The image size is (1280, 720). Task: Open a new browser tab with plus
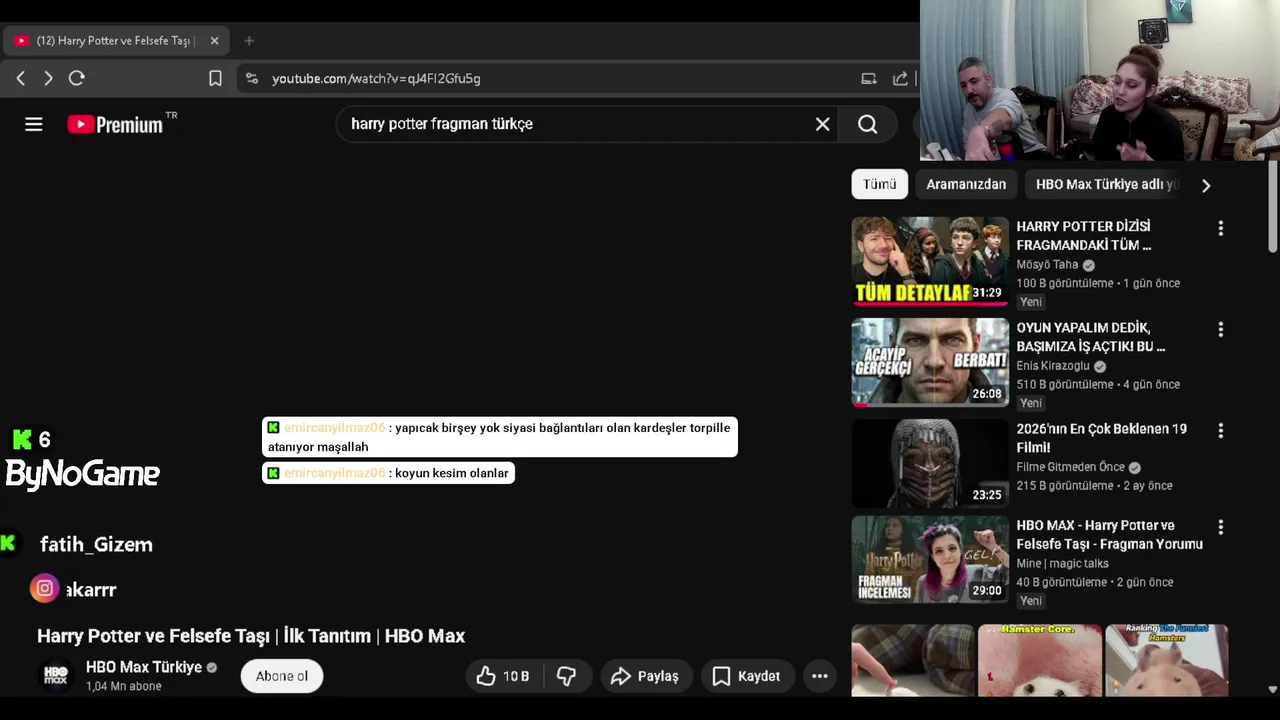[249, 41]
